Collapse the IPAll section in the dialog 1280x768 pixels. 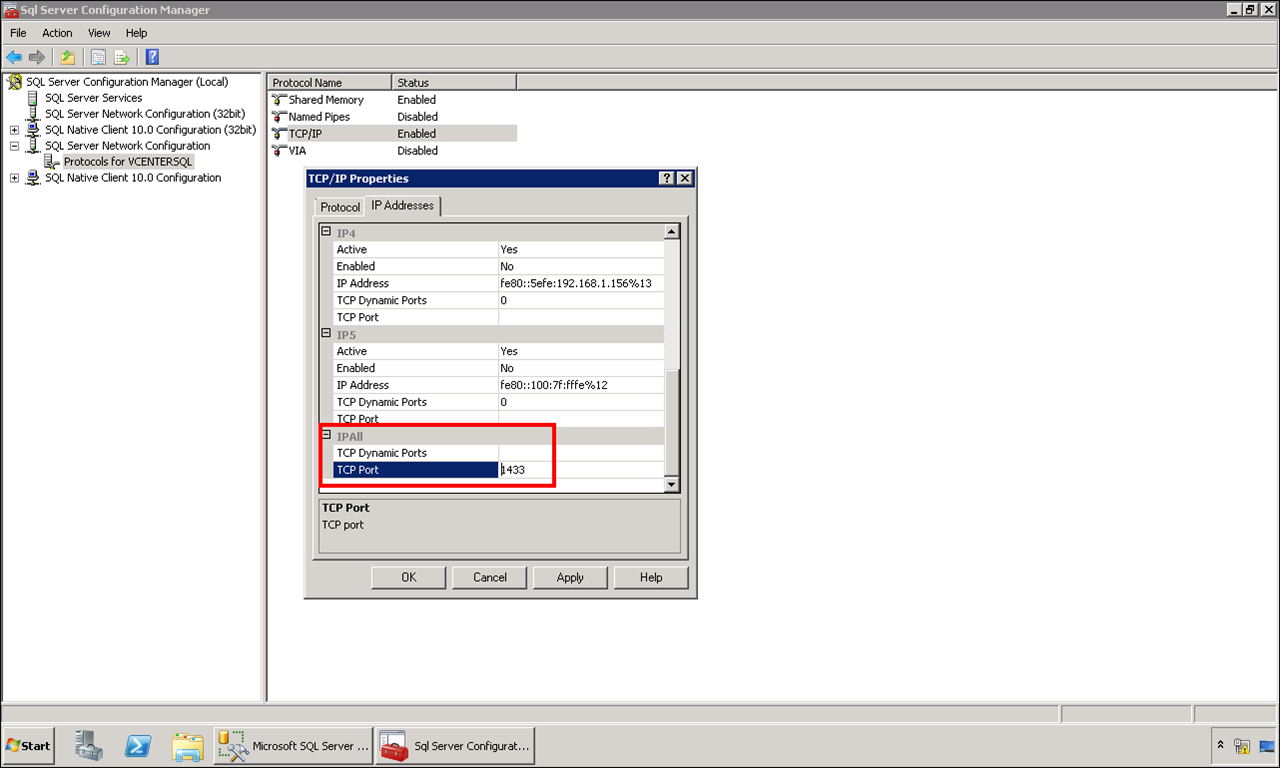click(326, 435)
